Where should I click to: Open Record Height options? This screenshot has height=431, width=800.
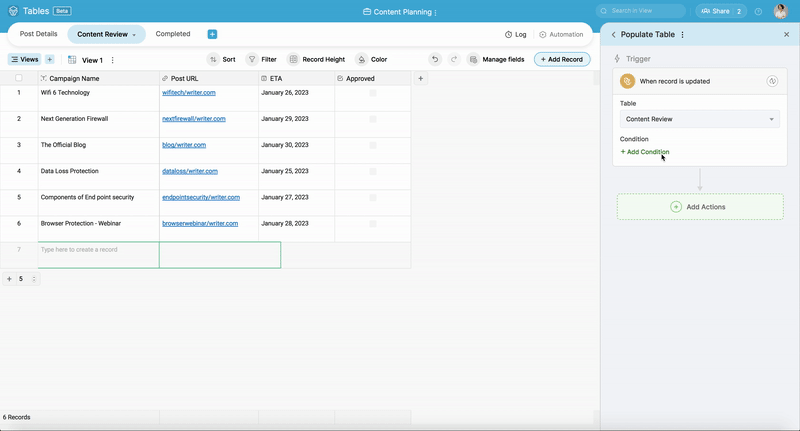[x=294, y=60]
